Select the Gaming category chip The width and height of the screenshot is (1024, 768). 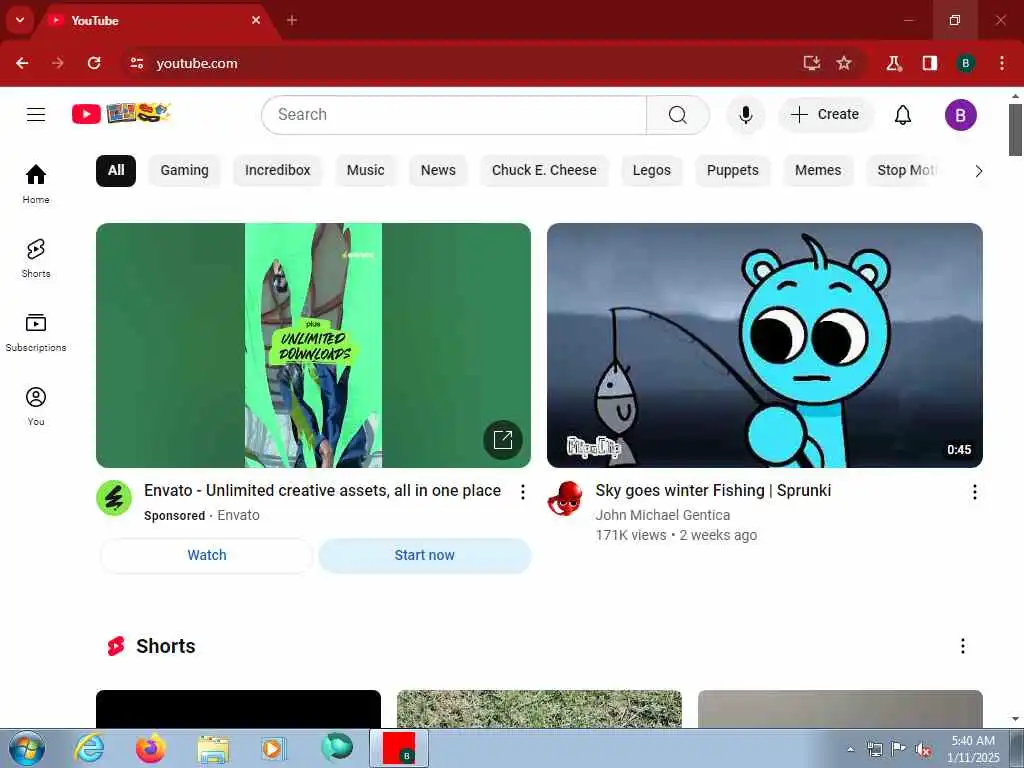coord(184,170)
